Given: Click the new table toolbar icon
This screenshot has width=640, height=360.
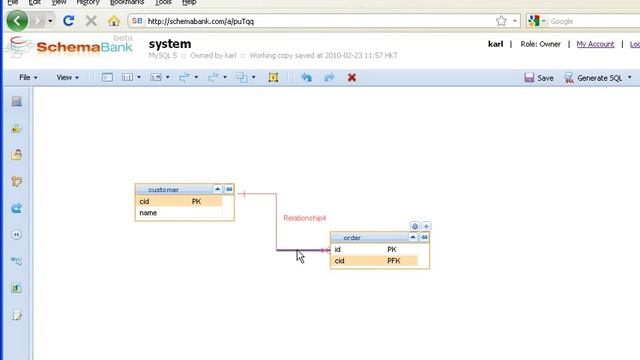Looking at the screenshot, I should point(107,77).
